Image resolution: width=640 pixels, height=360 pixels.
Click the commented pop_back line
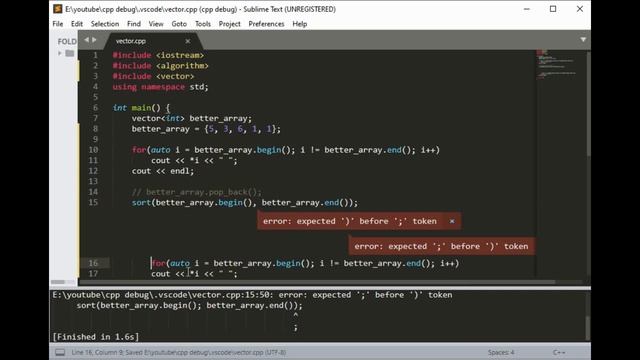click(196, 192)
